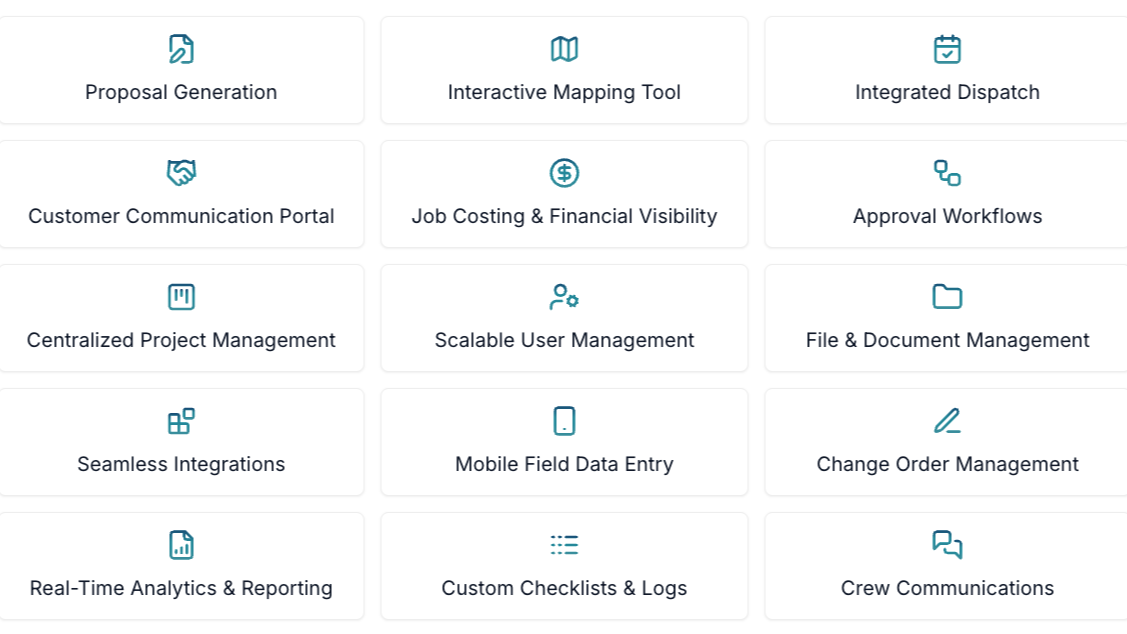Click the chat bubbles icon for Crew Communications

[x=947, y=545]
